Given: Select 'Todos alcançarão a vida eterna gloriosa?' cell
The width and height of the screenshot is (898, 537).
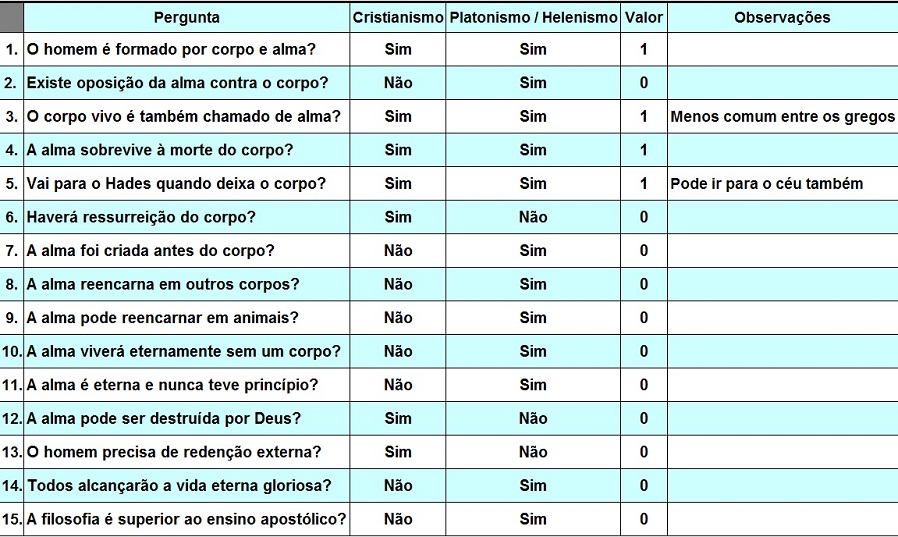Looking at the screenshot, I should (x=187, y=486).
